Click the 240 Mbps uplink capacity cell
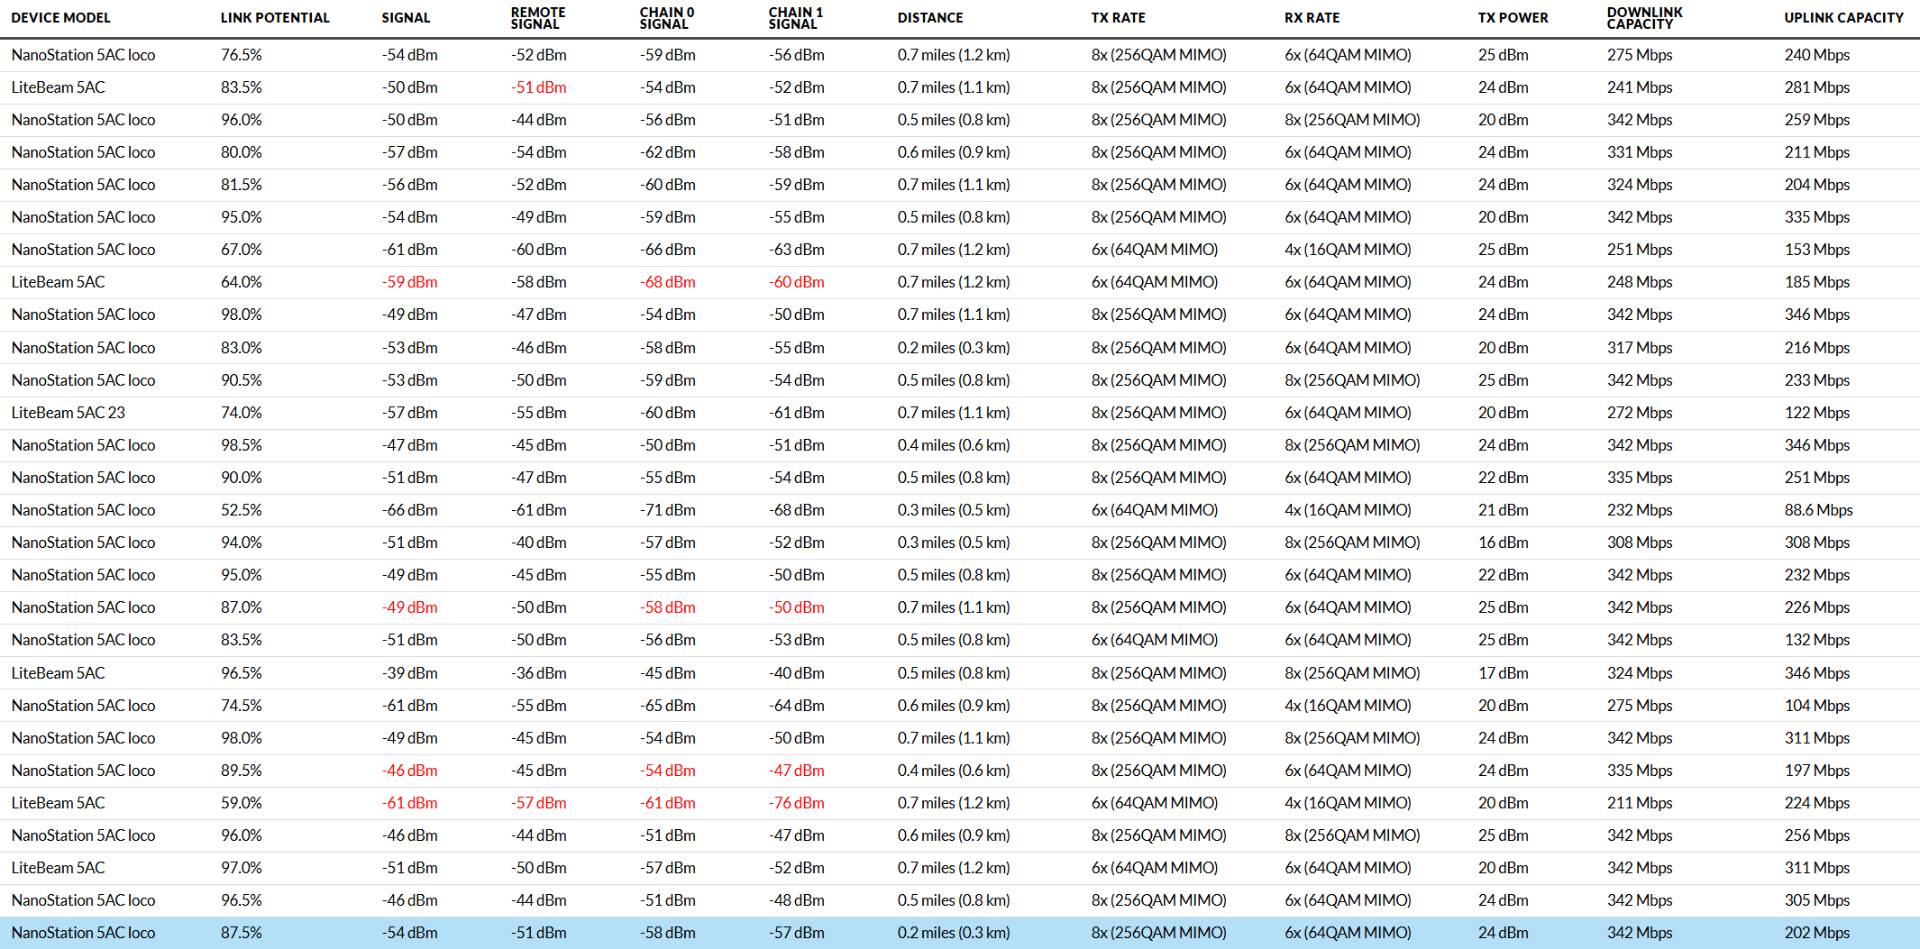The image size is (1920, 949). click(1817, 55)
